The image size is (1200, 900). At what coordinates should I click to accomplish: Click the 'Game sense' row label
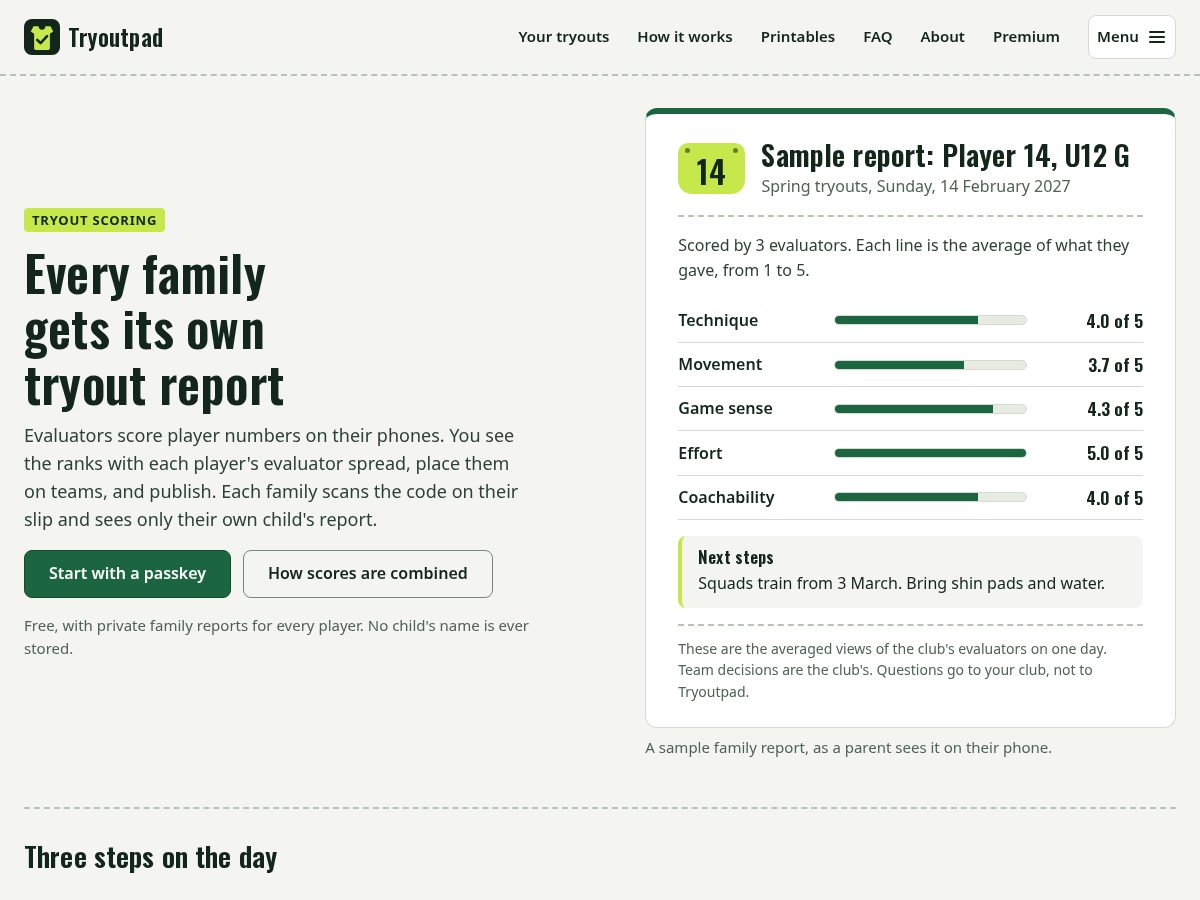pos(725,409)
